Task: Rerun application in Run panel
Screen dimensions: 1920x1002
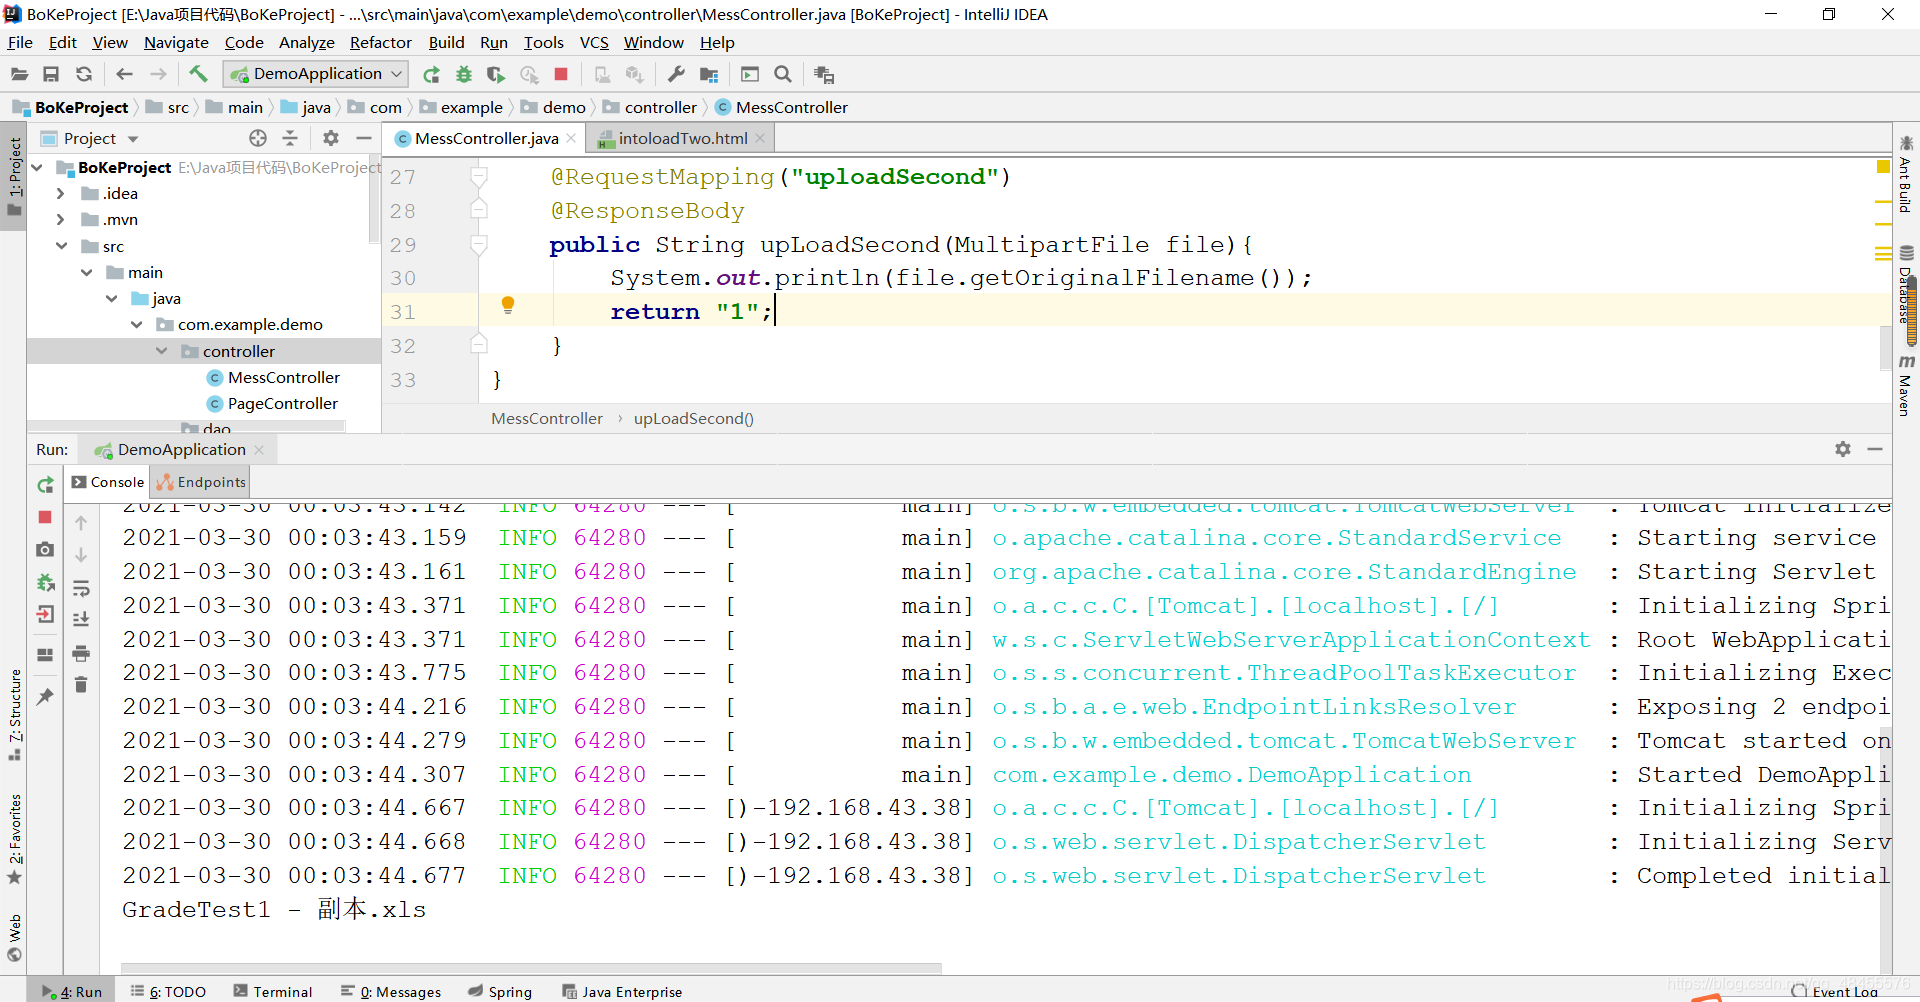Action: pos(45,485)
